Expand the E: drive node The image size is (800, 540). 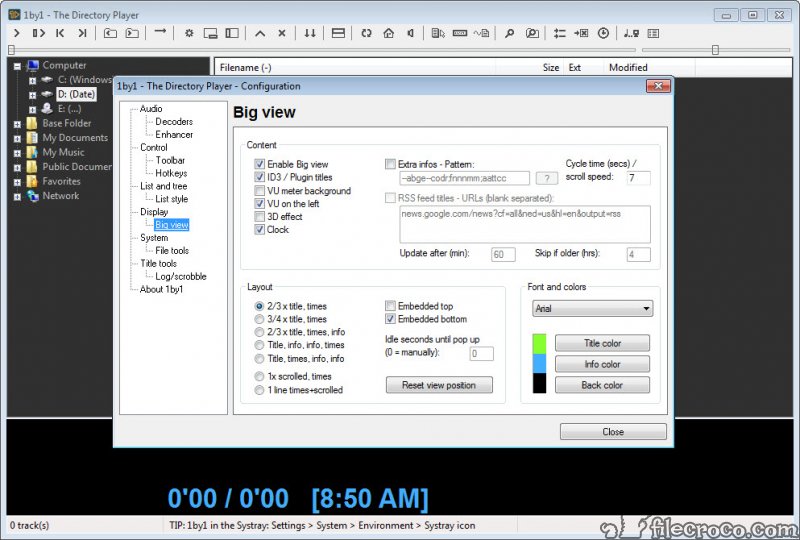click(32, 109)
